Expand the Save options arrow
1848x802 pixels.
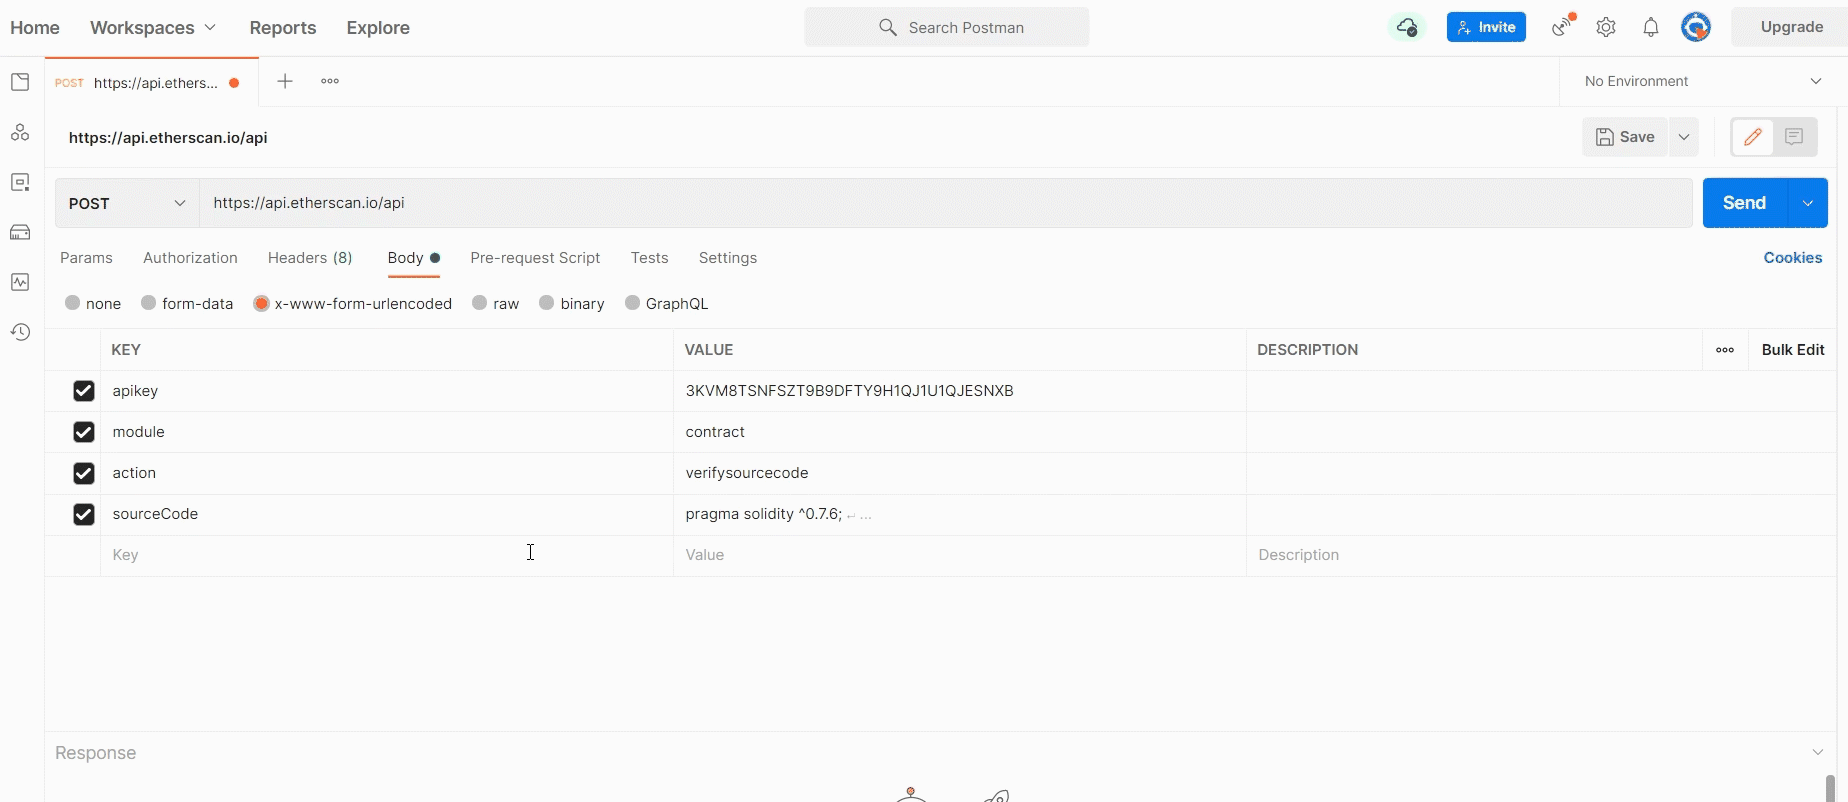point(1684,137)
